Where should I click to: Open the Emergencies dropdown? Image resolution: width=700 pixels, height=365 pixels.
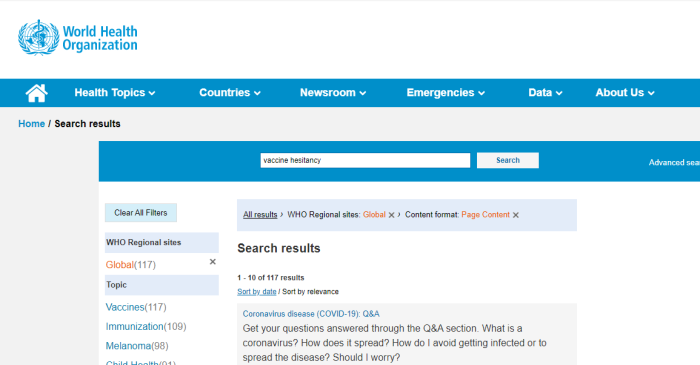tap(446, 93)
